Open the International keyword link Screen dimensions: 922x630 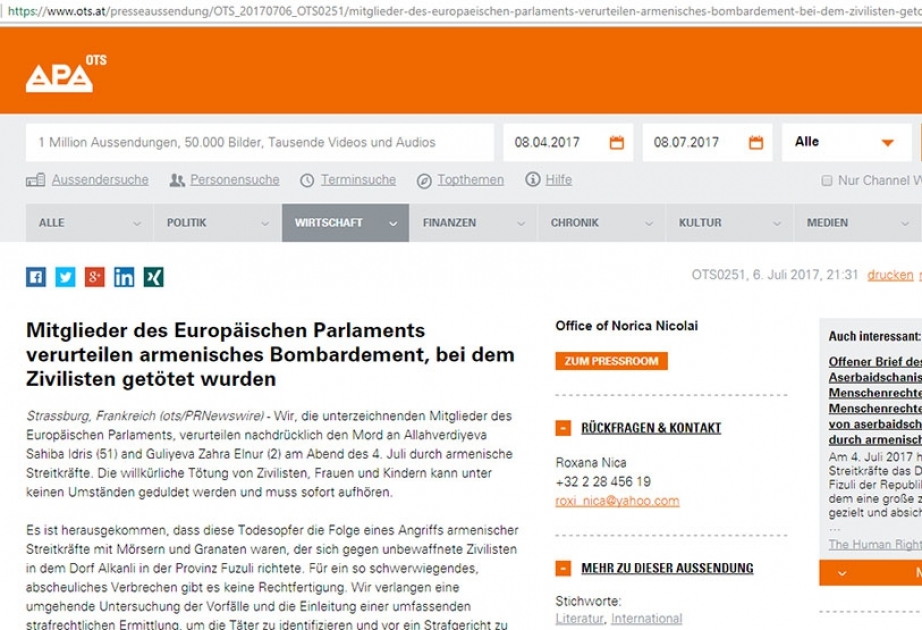[x=647, y=619]
